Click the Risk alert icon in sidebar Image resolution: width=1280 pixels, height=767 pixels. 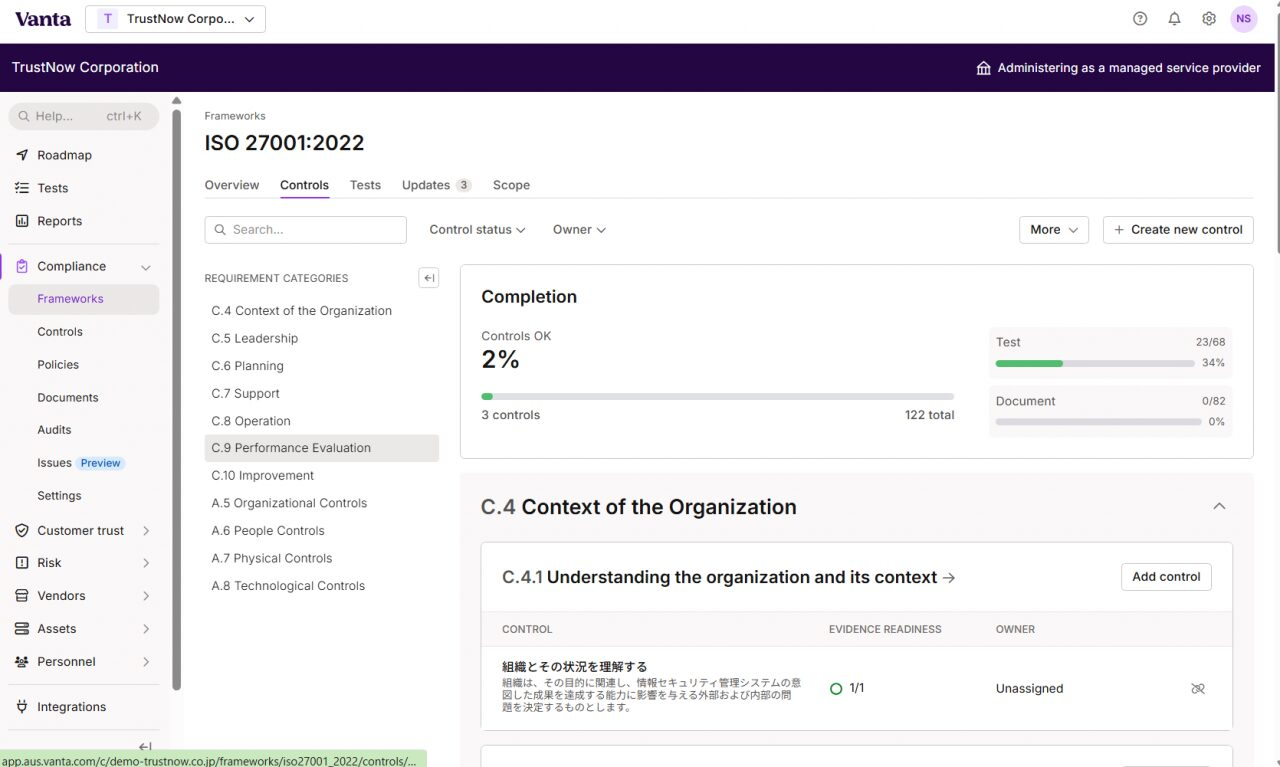[22, 563]
